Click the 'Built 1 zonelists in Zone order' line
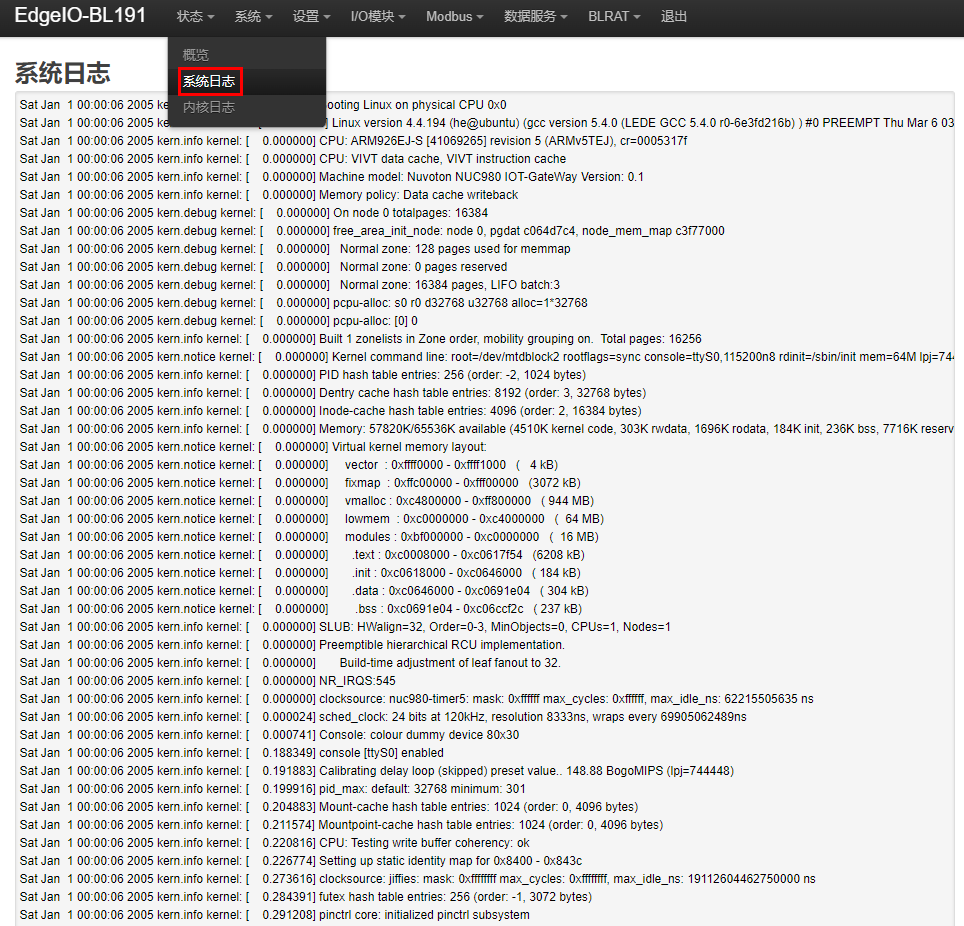964x926 pixels. (x=361, y=339)
